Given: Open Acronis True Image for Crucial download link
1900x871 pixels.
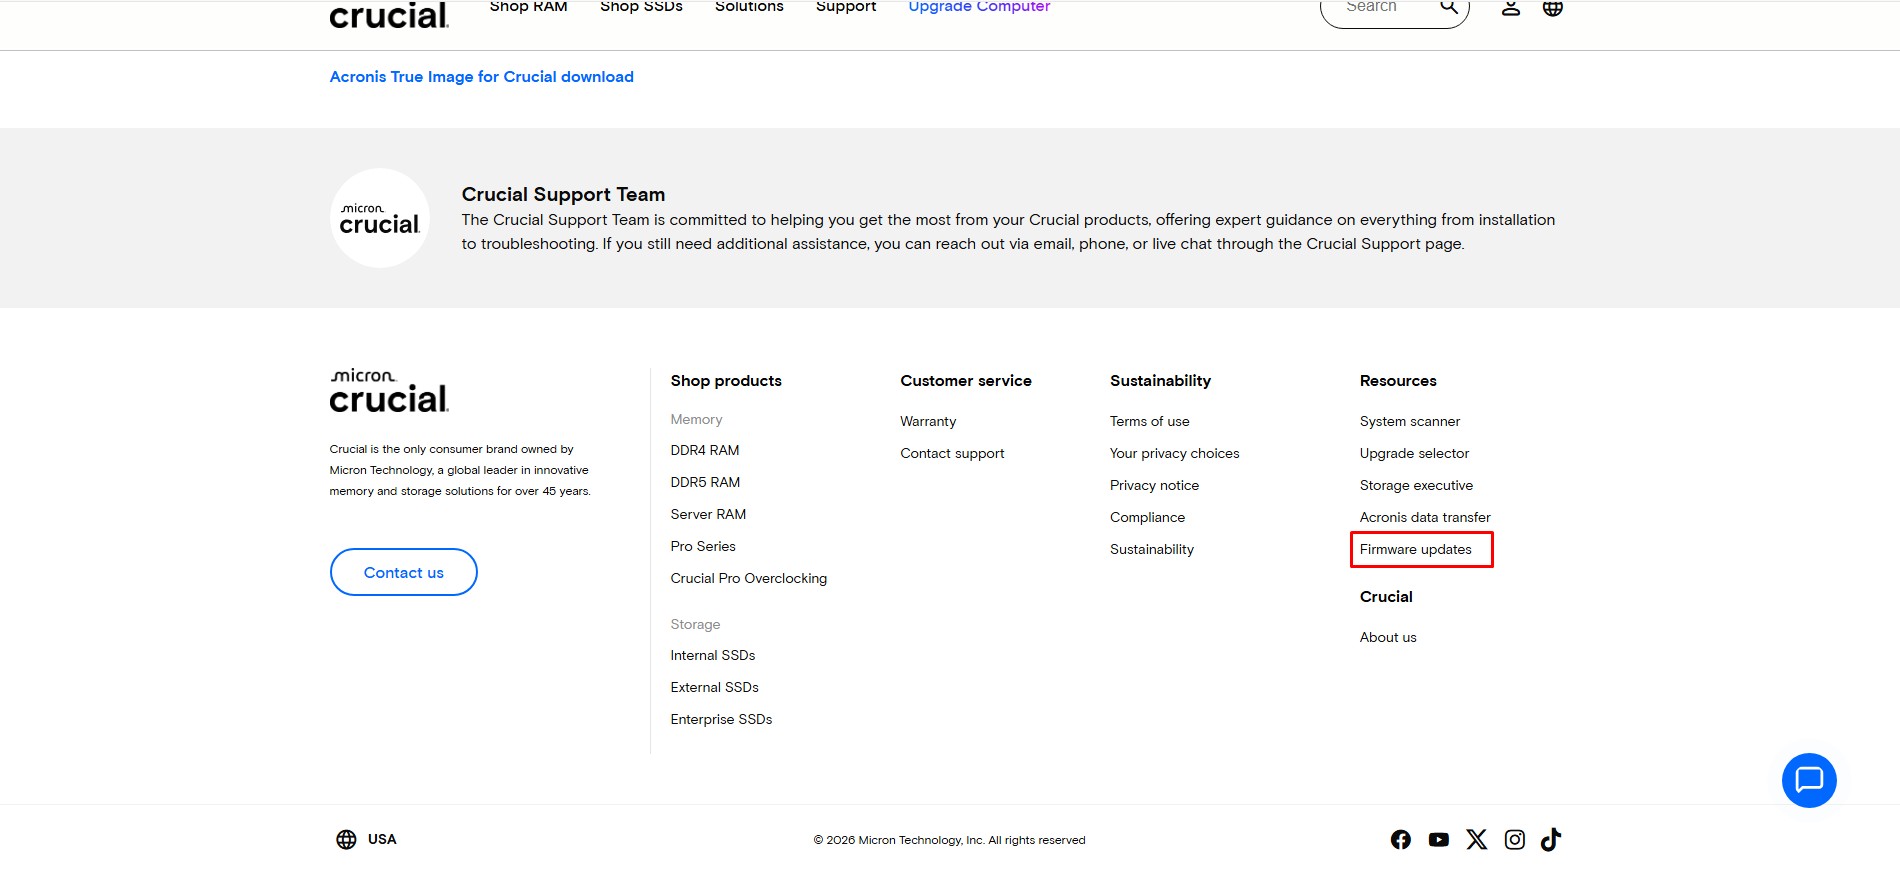Looking at the screenshot, I should (x=481, y=77).
